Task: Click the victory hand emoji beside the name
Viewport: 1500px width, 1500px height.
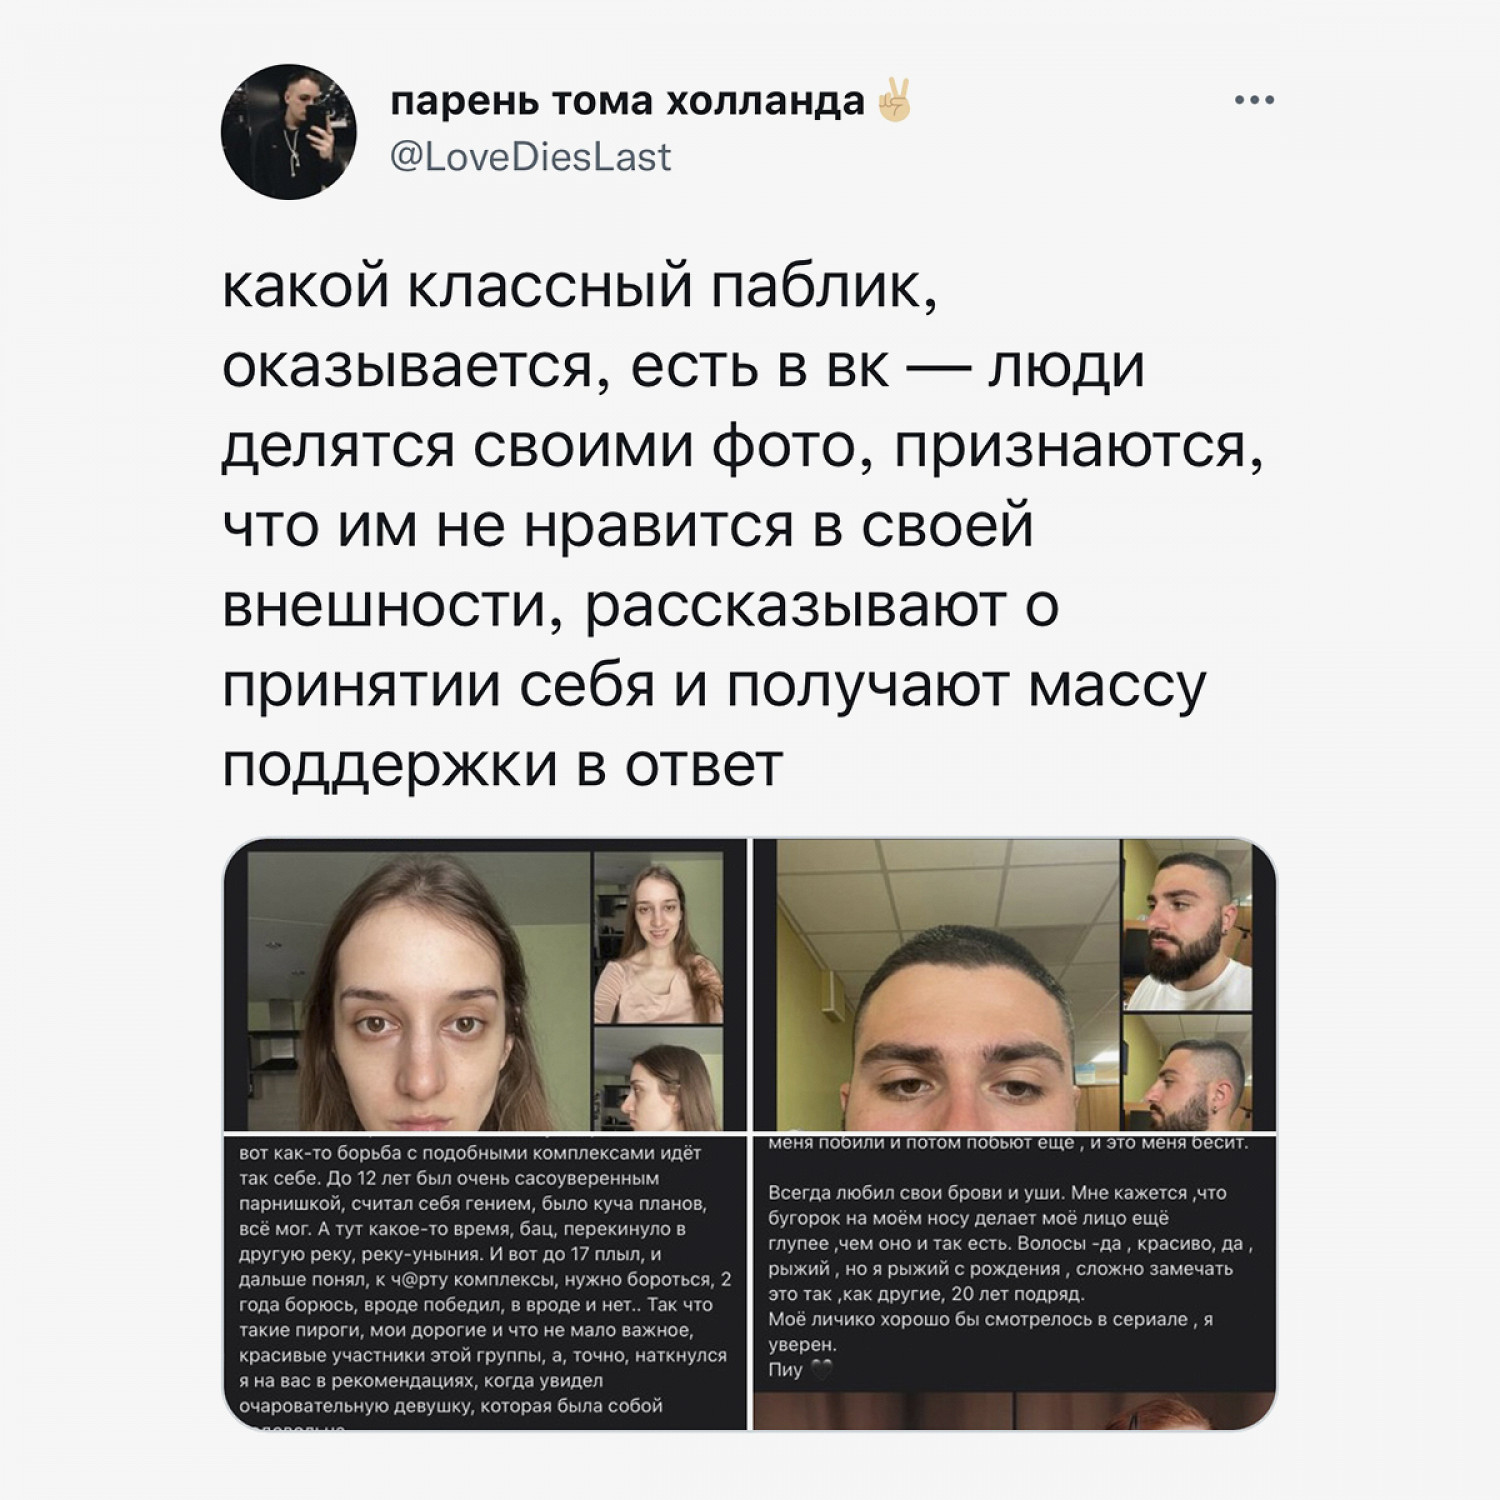Action: pyautogui.click(x=894, y=101)
